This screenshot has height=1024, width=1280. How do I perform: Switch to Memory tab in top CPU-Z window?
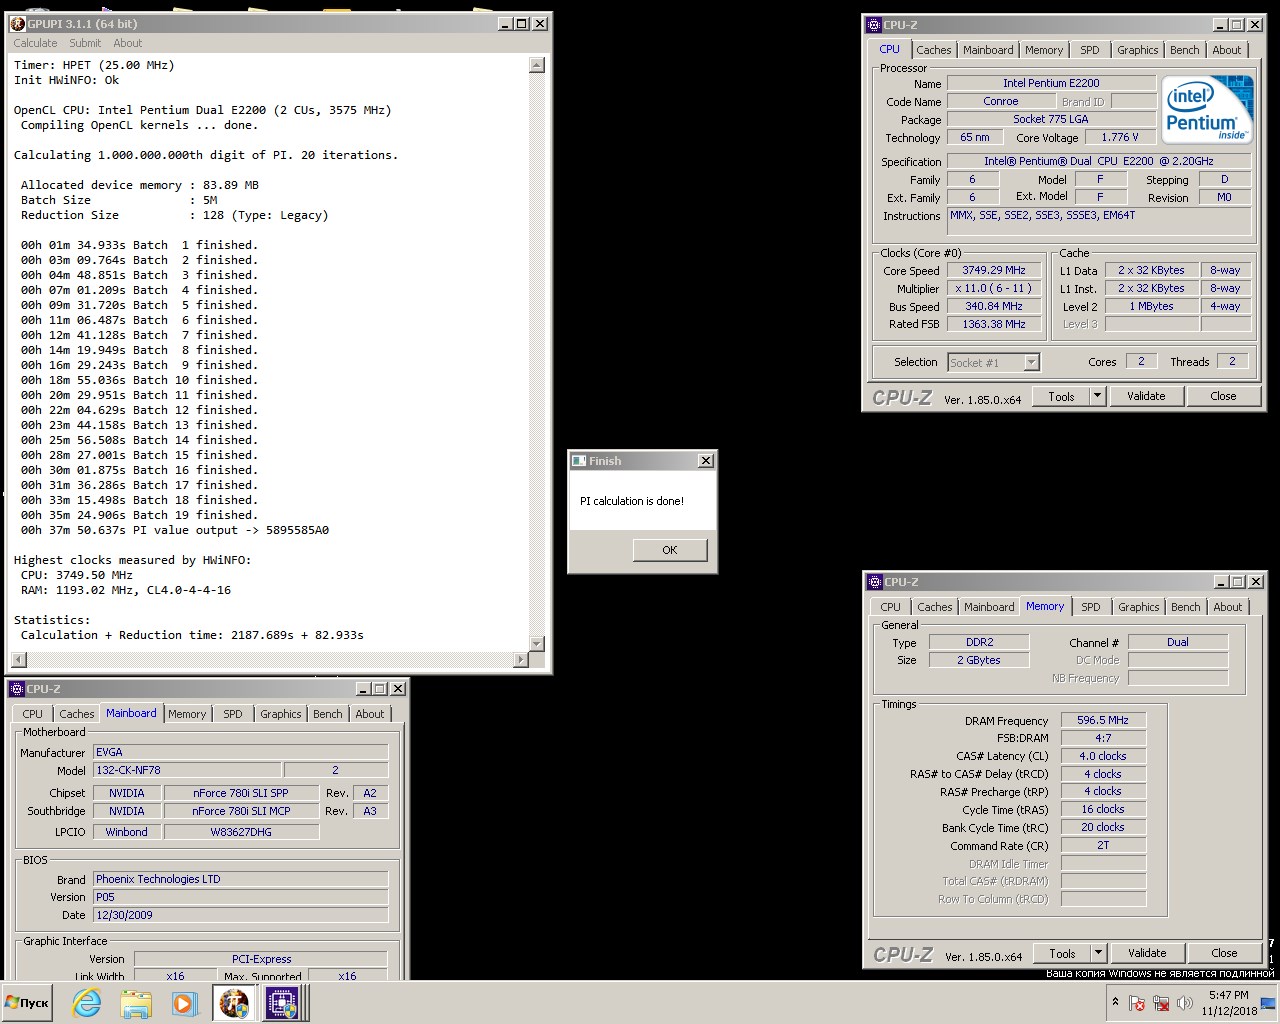click(1044, 50)
